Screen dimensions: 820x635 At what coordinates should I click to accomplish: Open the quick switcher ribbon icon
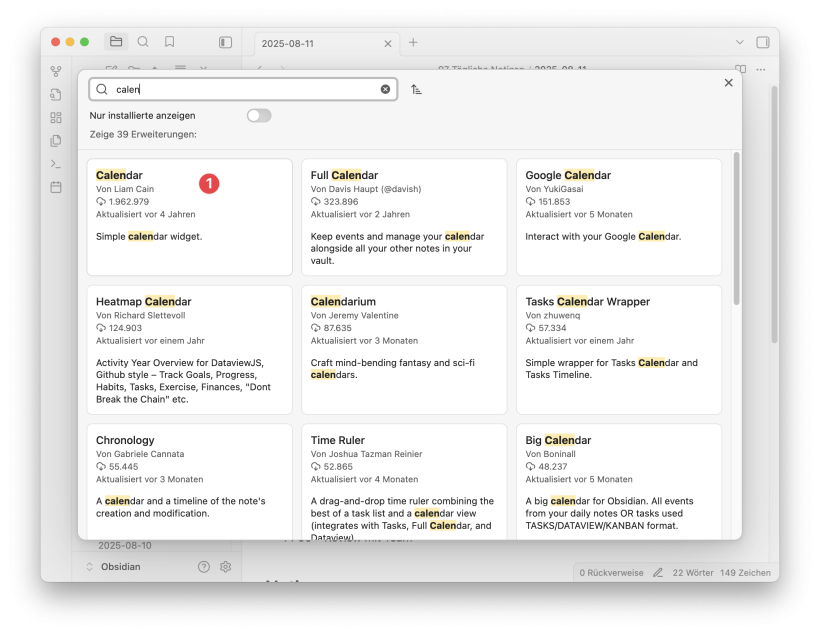tap(56, 95)
